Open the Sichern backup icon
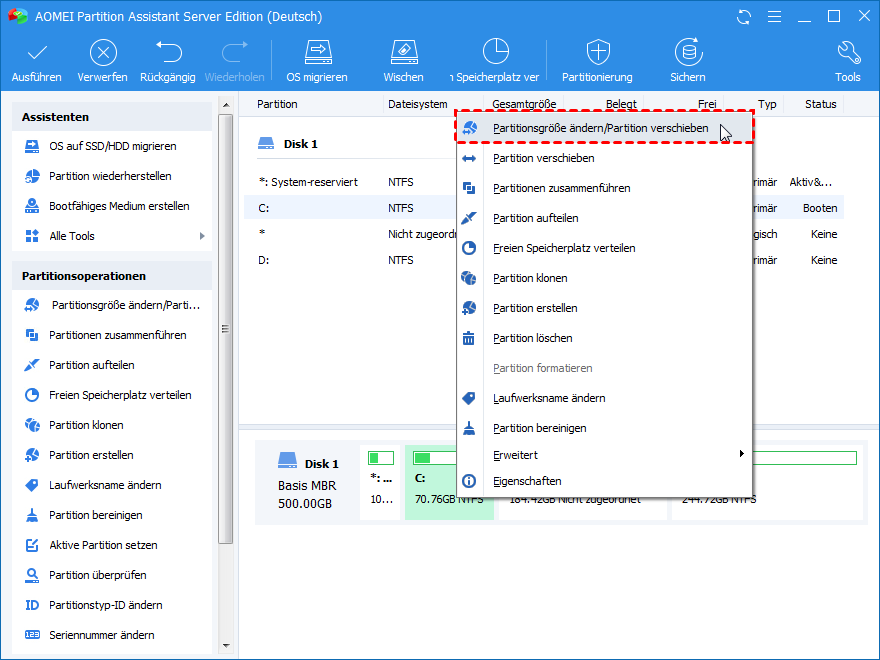Screen dimensions: 880x660 click(x=688, y=52)
